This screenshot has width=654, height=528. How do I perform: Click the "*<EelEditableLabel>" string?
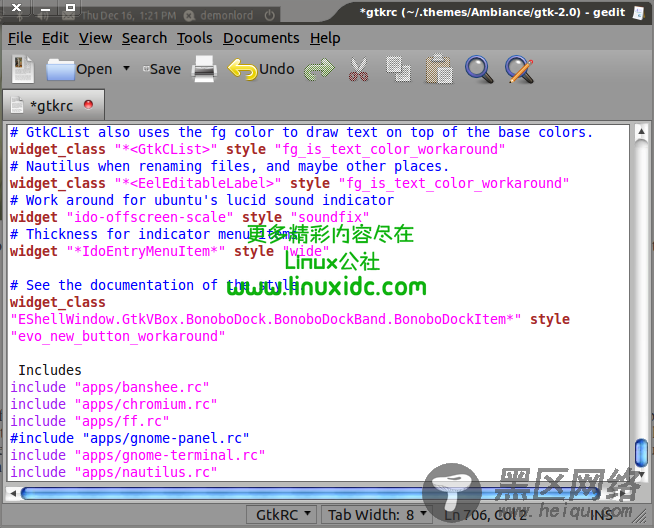pos(198,183)
